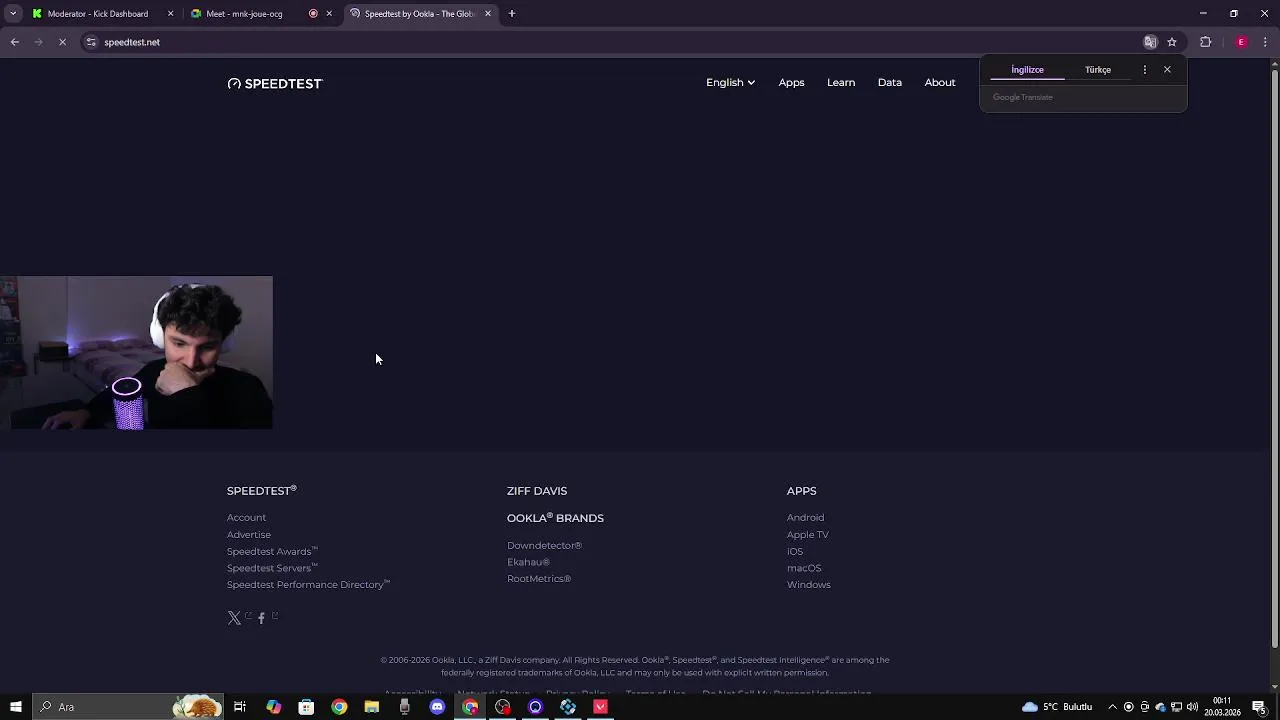
Task: View site information icon in address bar
Action: tap(91, 42)
